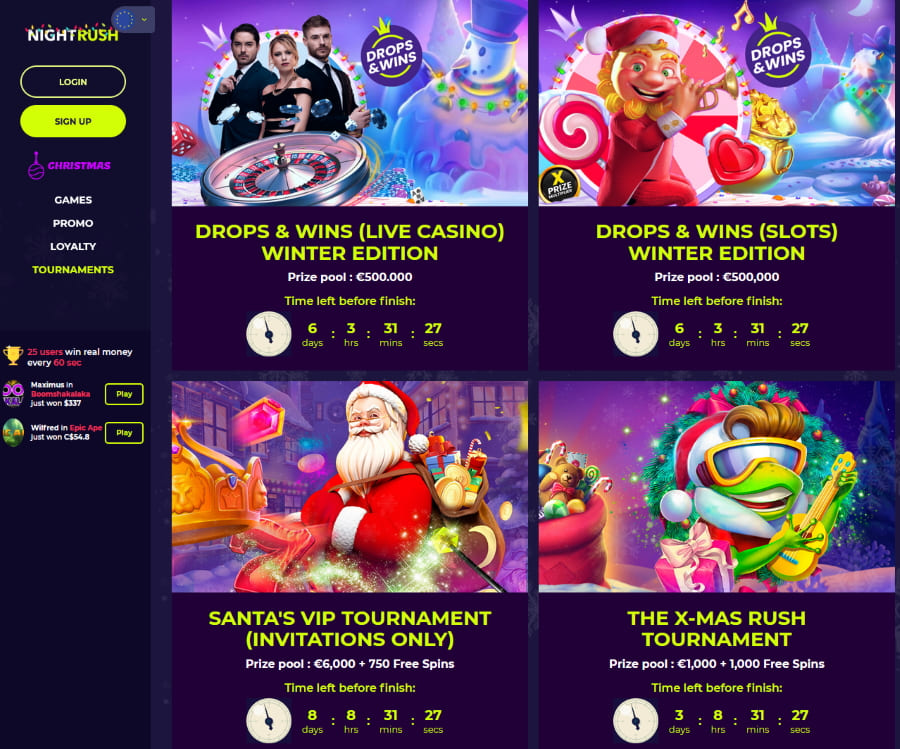Click the LOGIN button
Screen dimensions: 900x749
coord(73,82)
